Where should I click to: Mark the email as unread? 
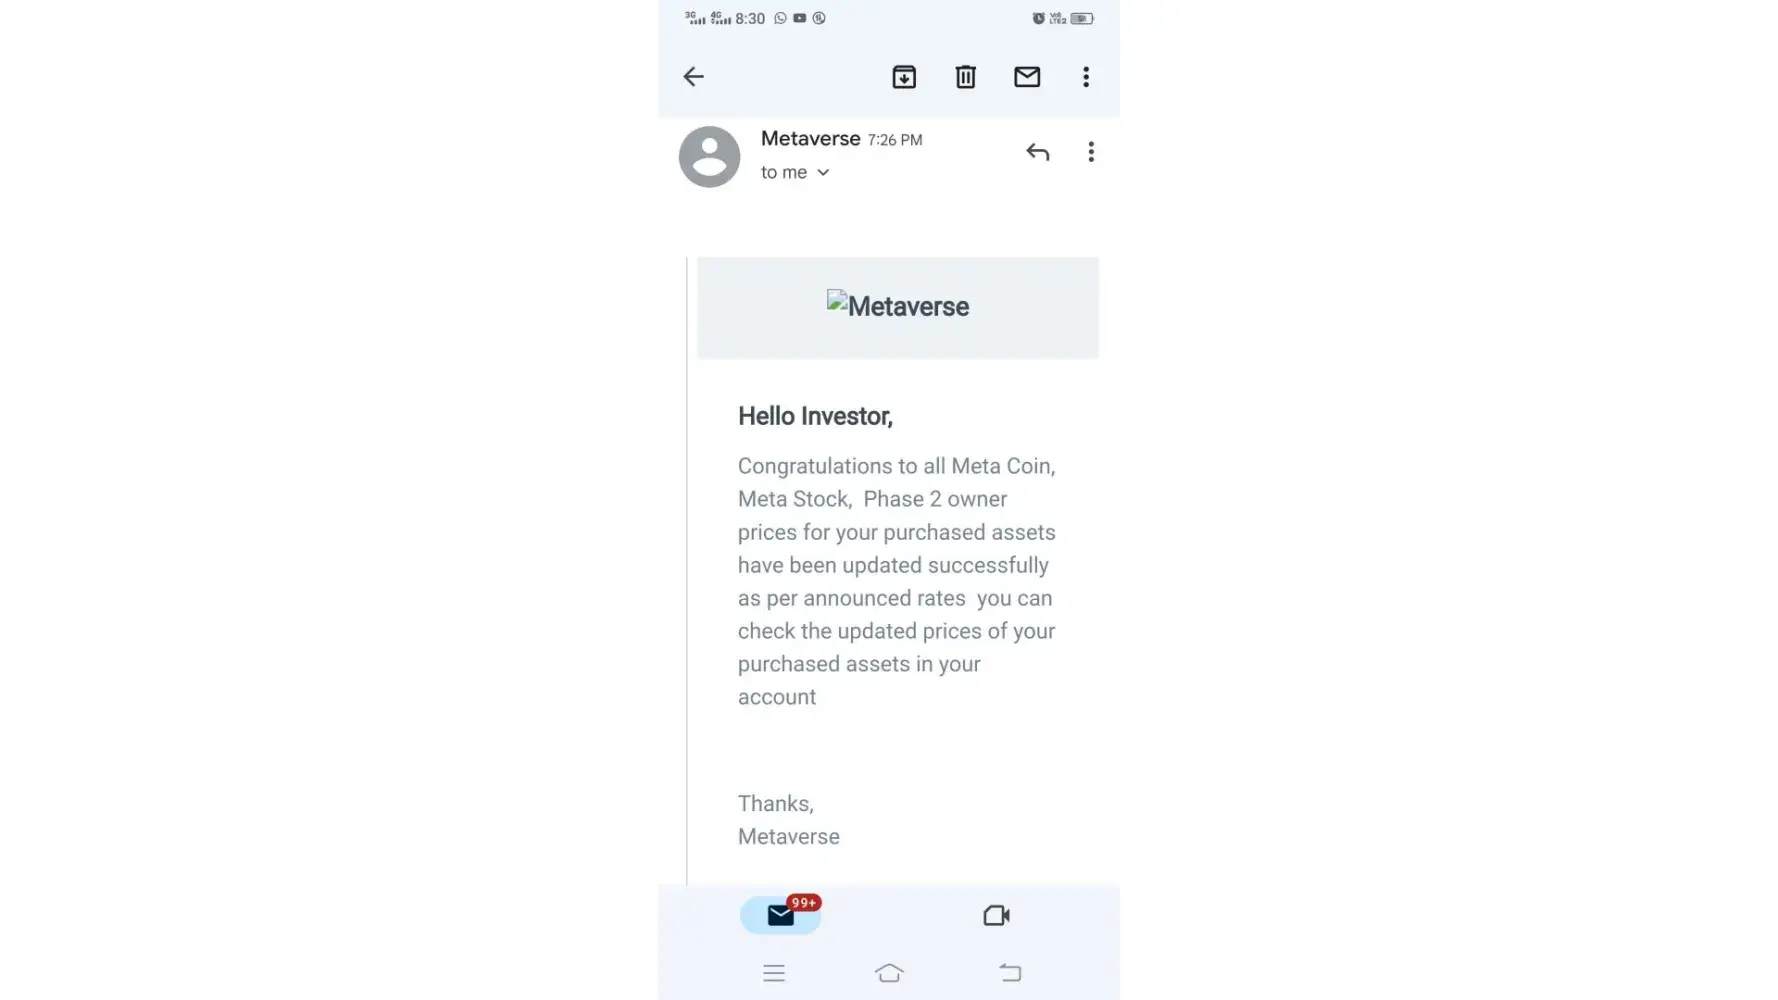[x=1027, y=77]
